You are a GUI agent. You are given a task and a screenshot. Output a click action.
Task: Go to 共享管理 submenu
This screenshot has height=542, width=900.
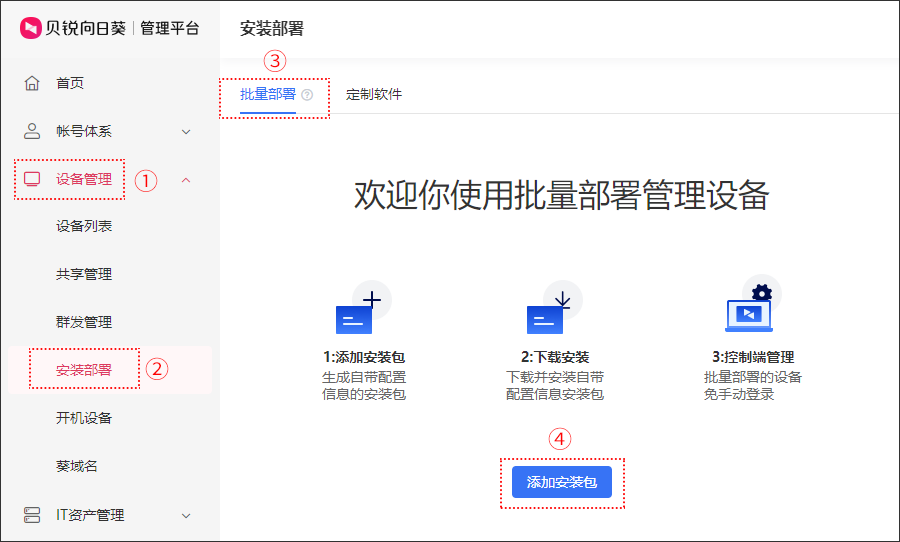point(84,274)
